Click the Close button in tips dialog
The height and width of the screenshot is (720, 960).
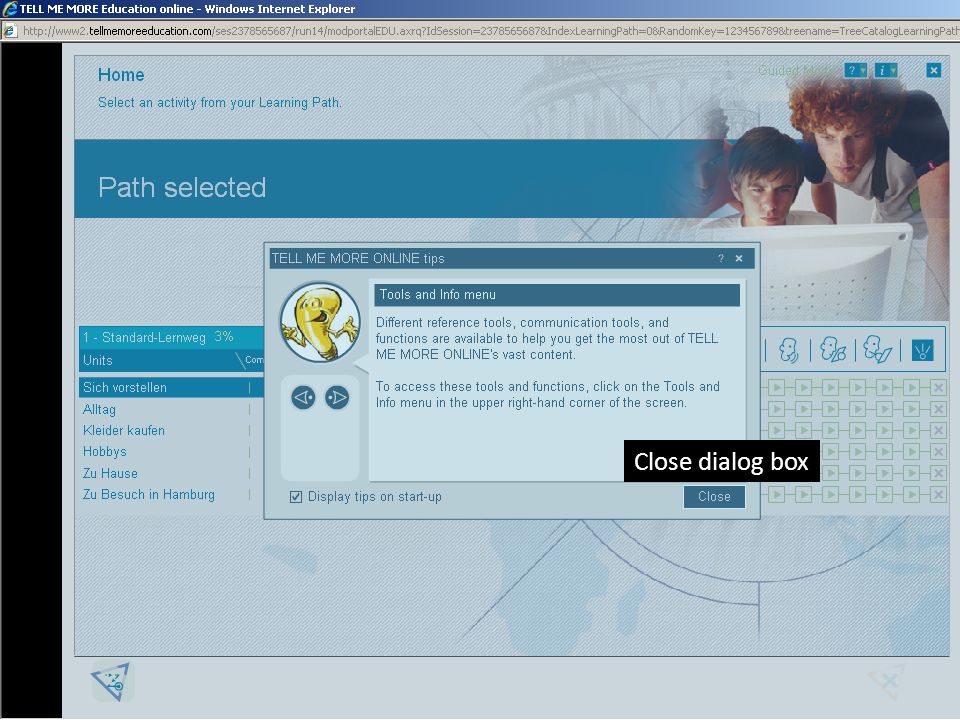[714, 497]
